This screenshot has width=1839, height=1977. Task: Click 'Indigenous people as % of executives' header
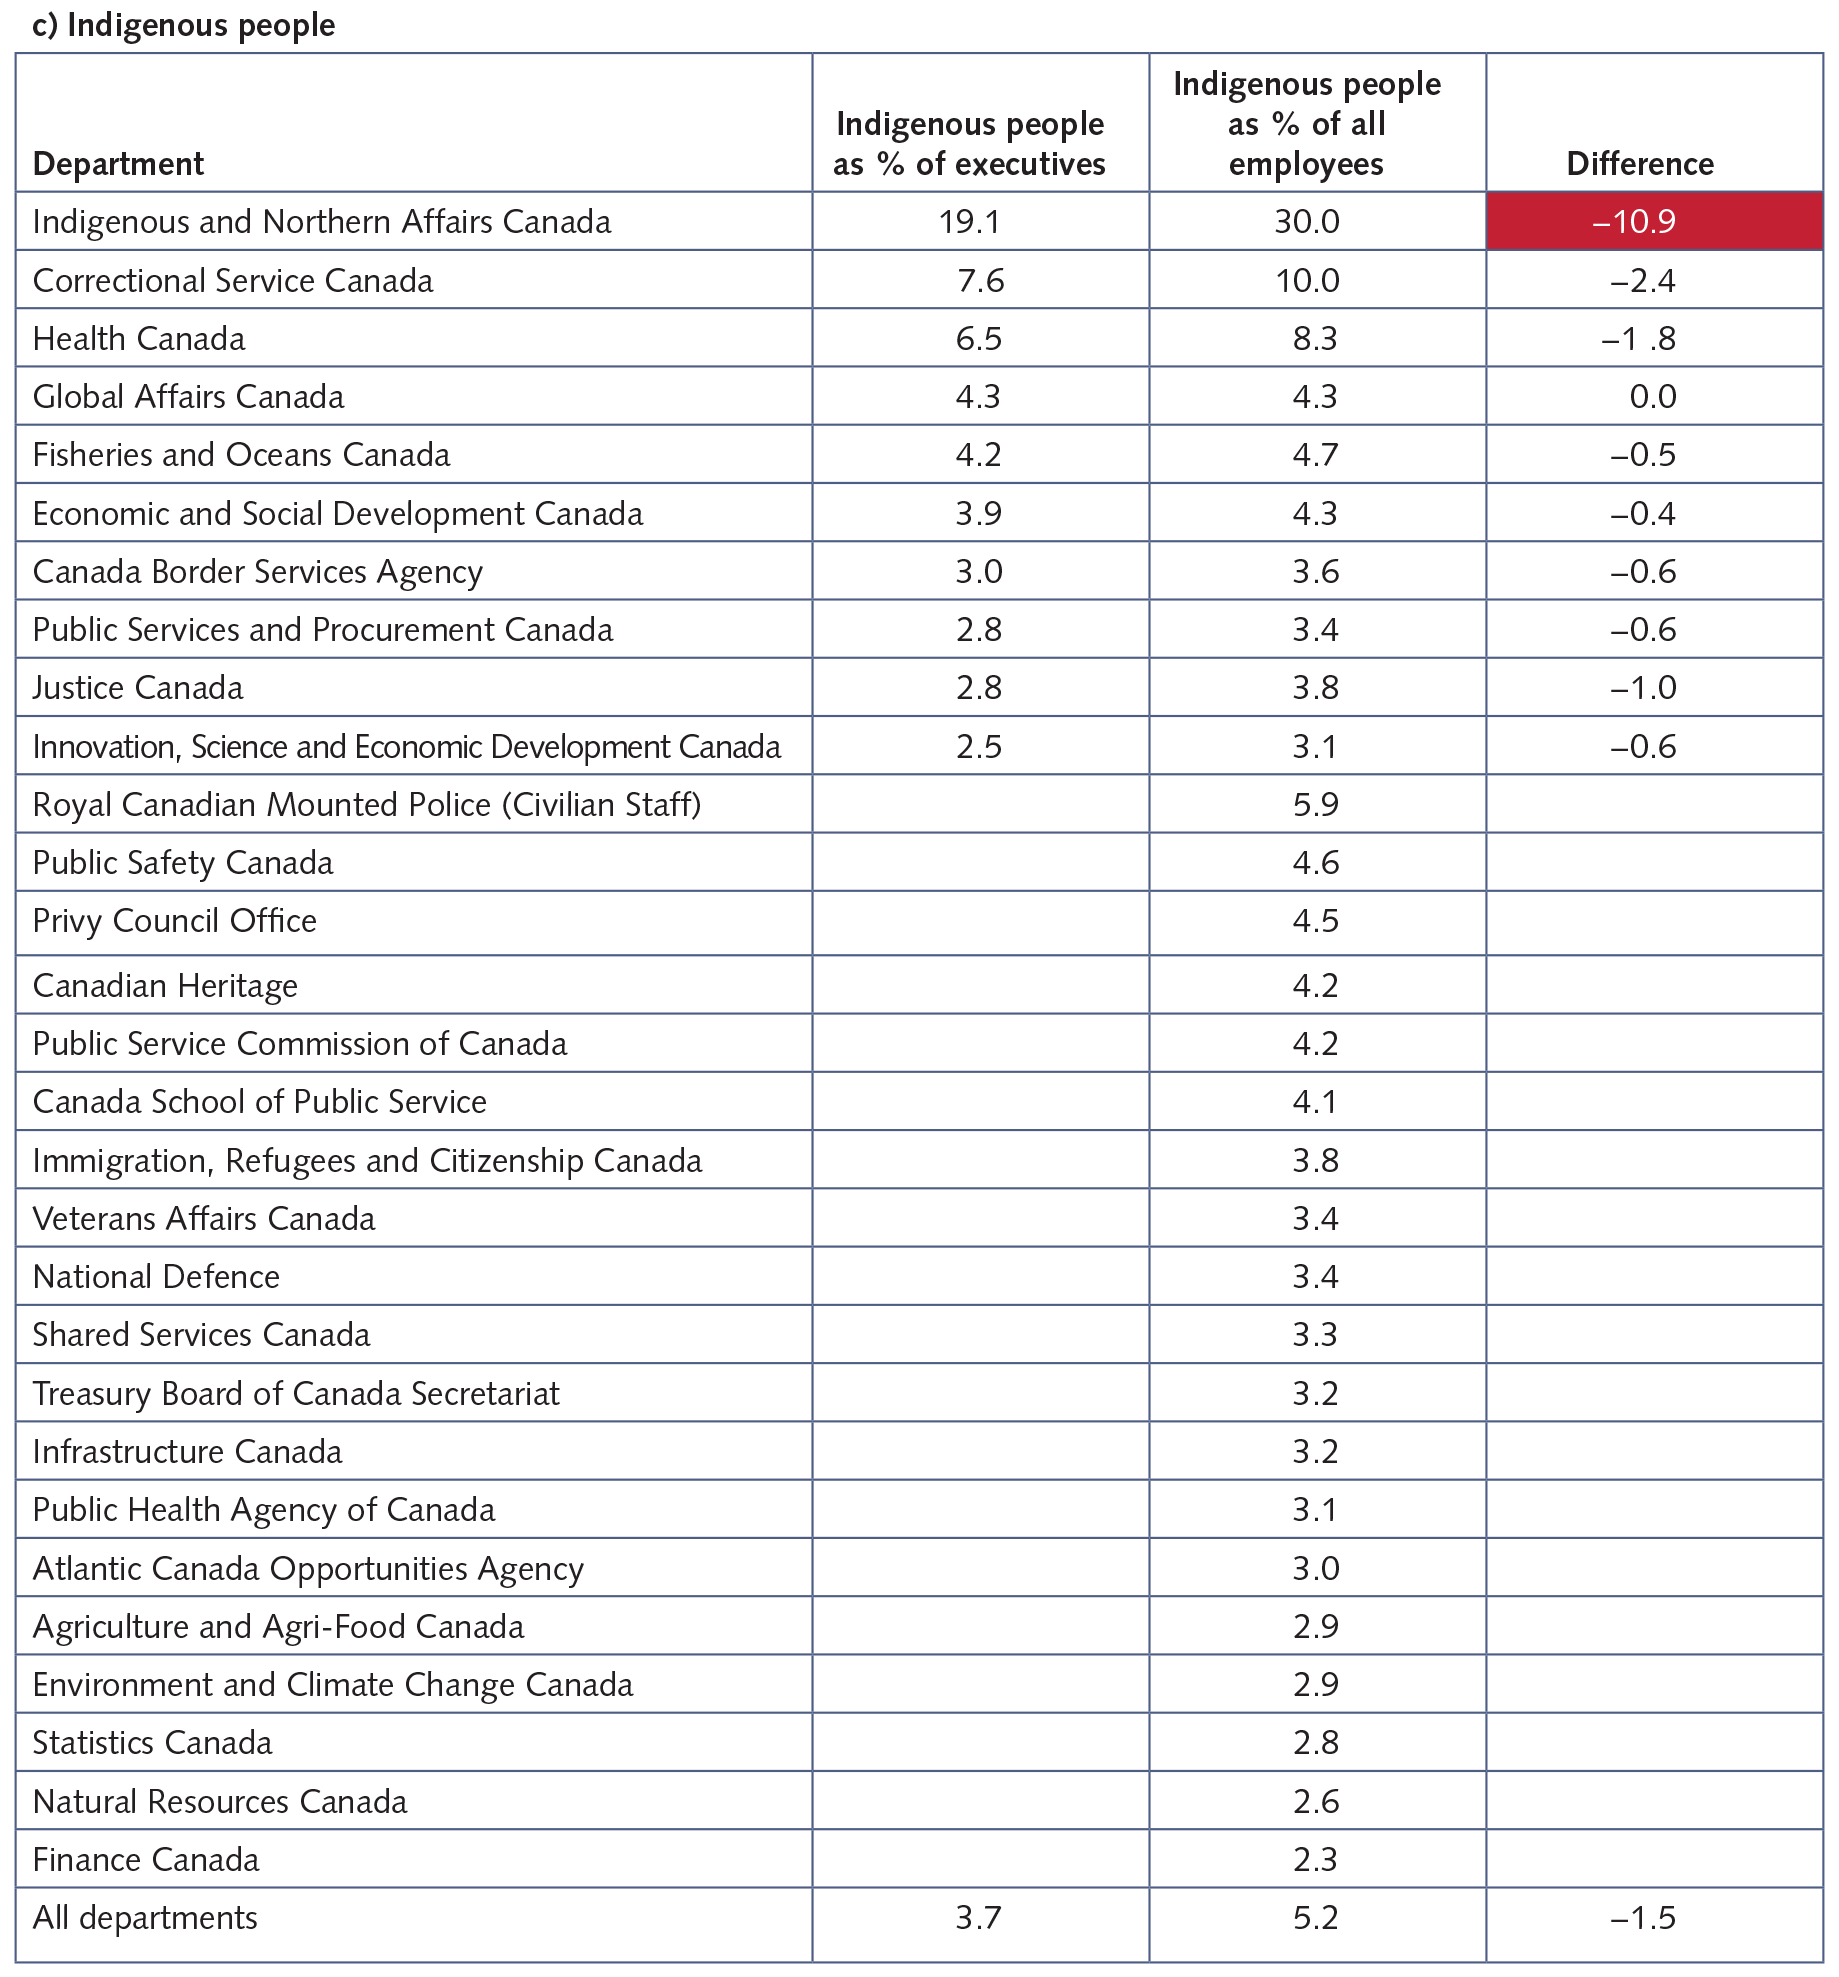970,143
